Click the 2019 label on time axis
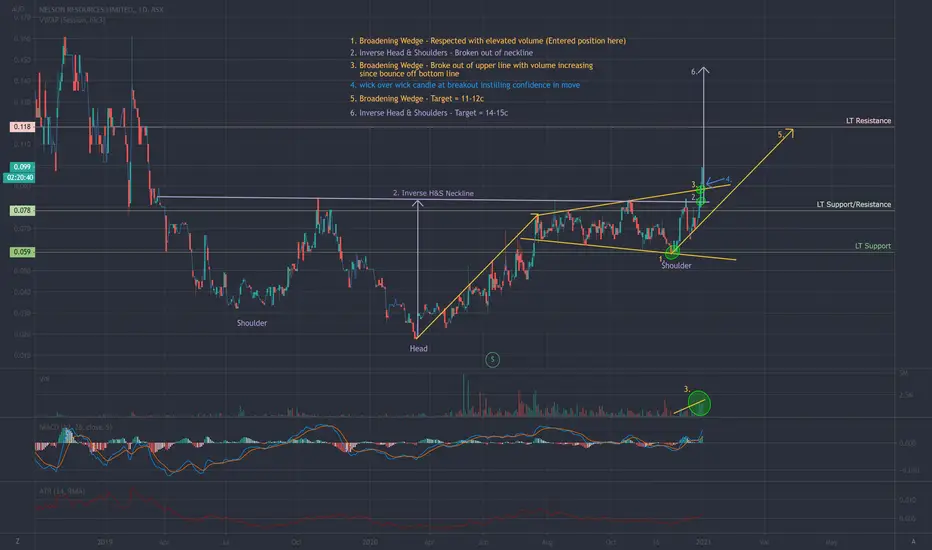Image resolution: width=932 pixels, height=550 pixels. [x=105, y=542]
